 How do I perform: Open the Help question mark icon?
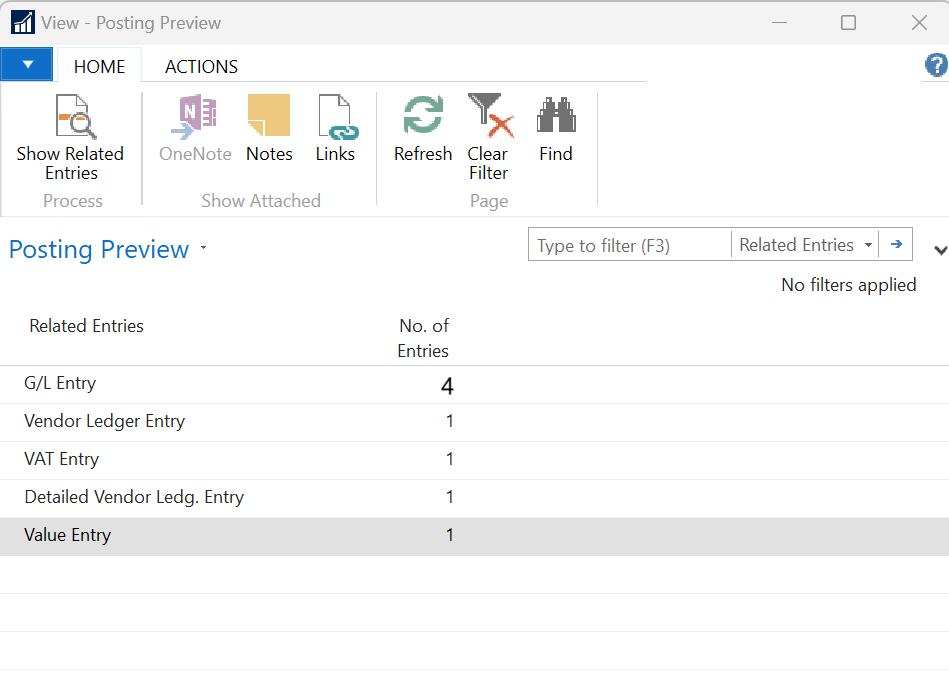pos(936,66)
